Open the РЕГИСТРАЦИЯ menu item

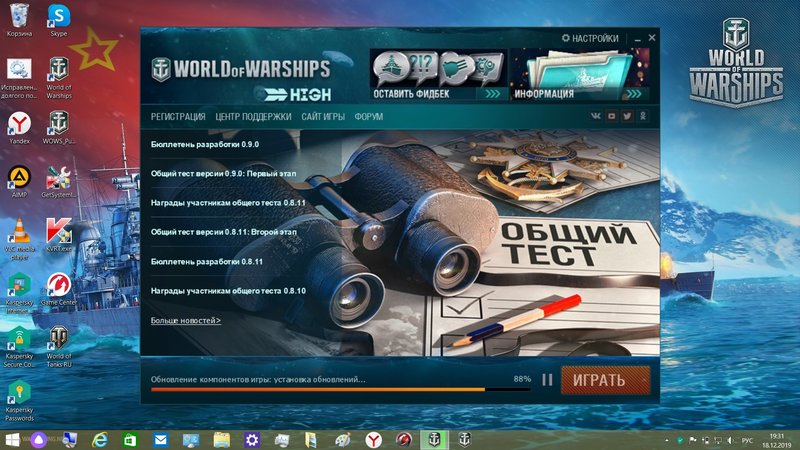coord(178,117)
